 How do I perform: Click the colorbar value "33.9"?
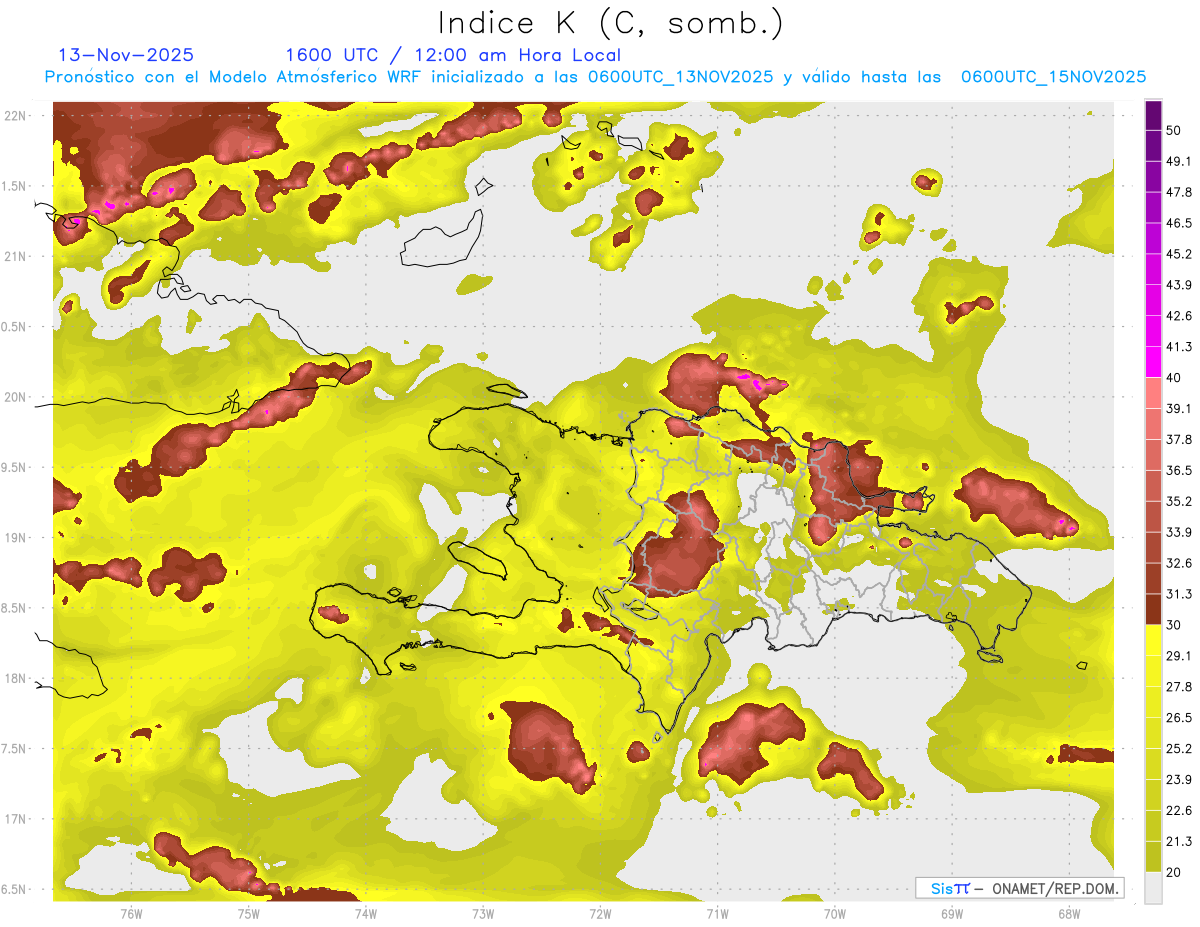[x=1179, y=532]
